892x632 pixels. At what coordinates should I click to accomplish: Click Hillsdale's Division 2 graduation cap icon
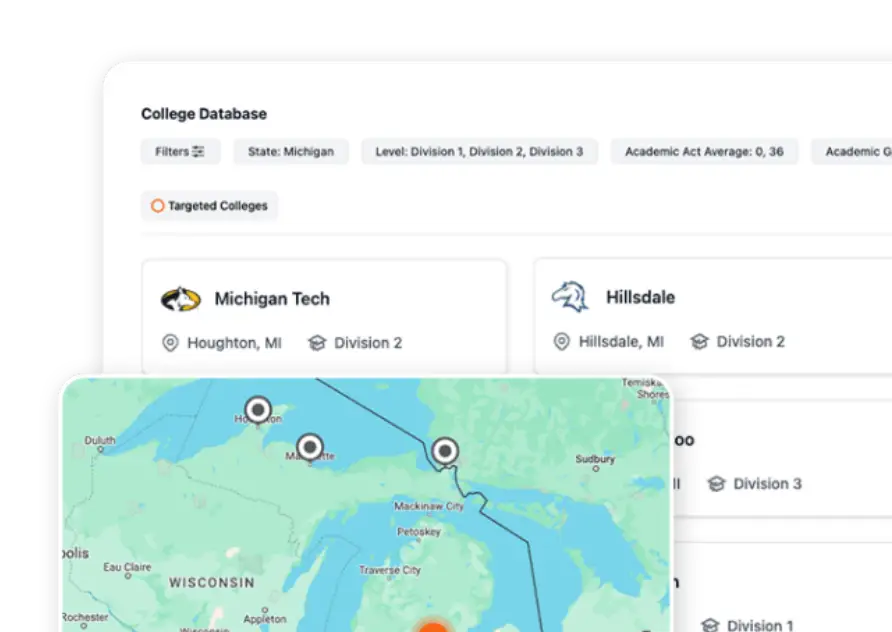tap(699, 342)
